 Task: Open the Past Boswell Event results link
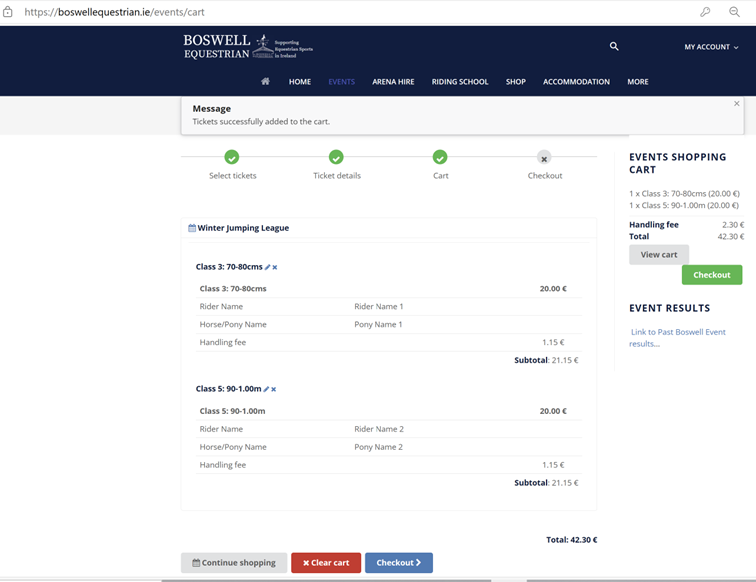tap(677, 338)
